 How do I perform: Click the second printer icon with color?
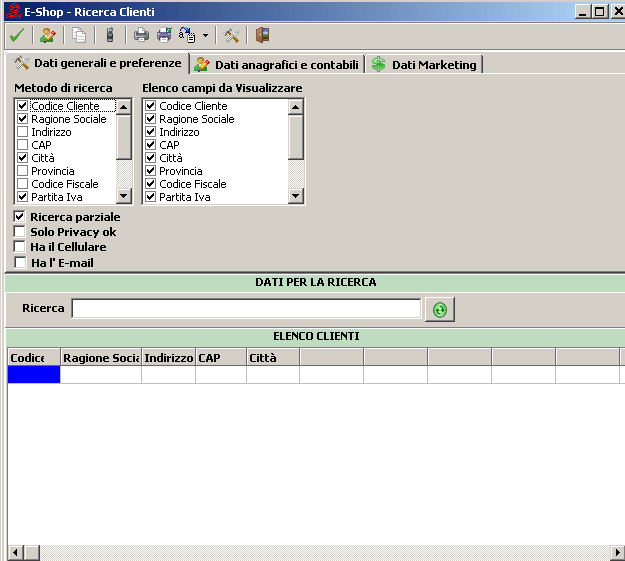164,35
